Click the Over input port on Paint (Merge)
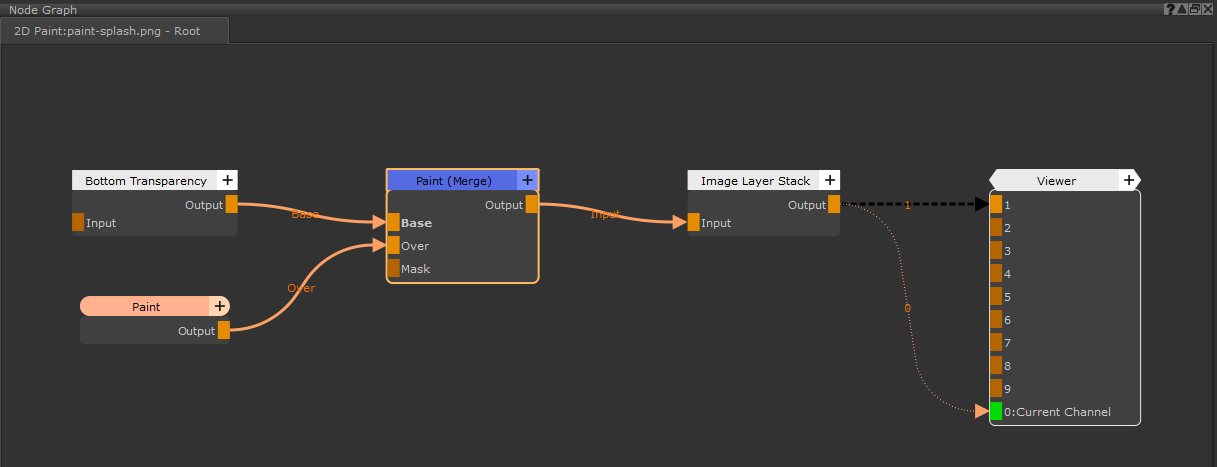 (393, 246)
